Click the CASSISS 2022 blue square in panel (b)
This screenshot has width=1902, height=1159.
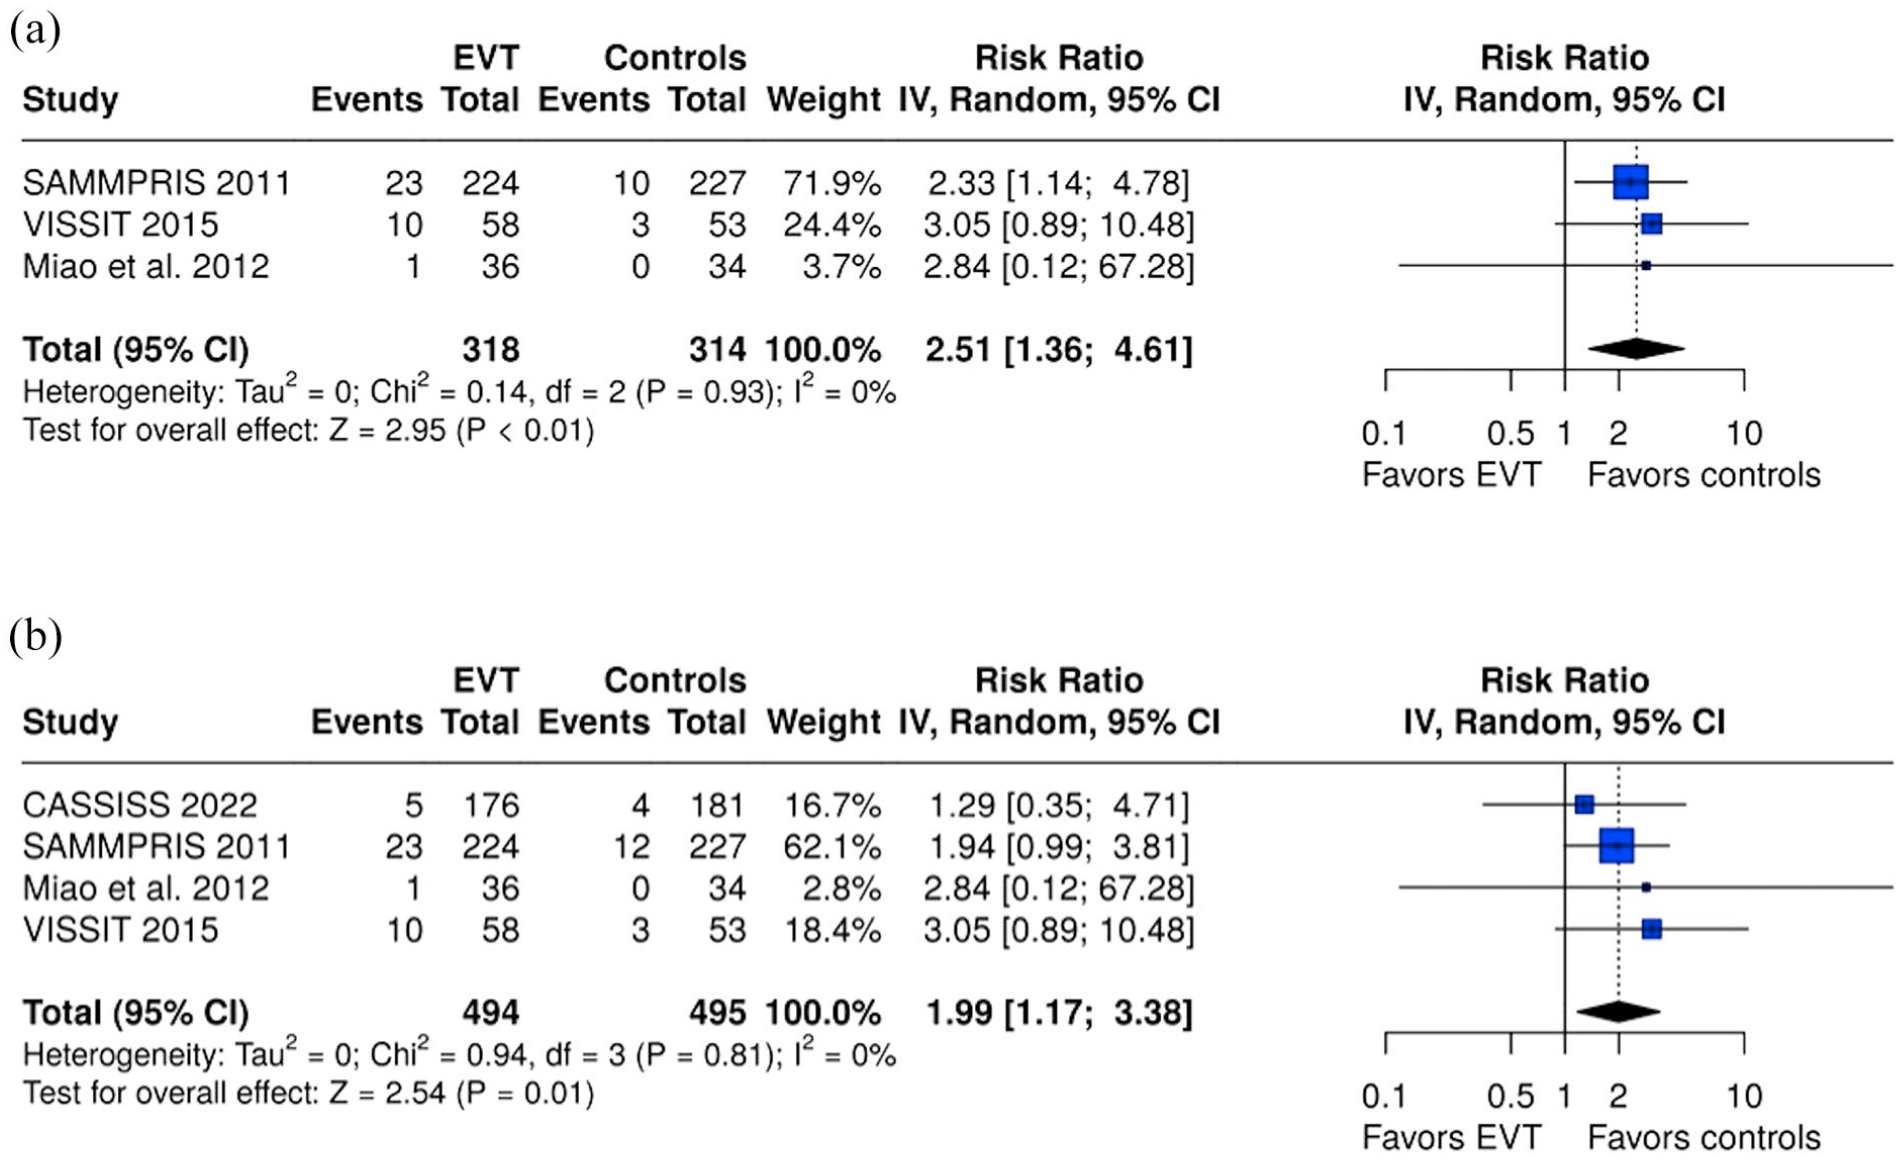pos(1584,804)
